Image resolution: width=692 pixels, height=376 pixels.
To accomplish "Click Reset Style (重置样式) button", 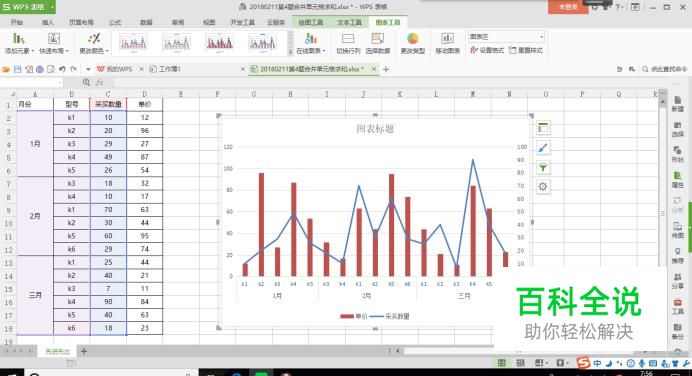I will point(526,50).
